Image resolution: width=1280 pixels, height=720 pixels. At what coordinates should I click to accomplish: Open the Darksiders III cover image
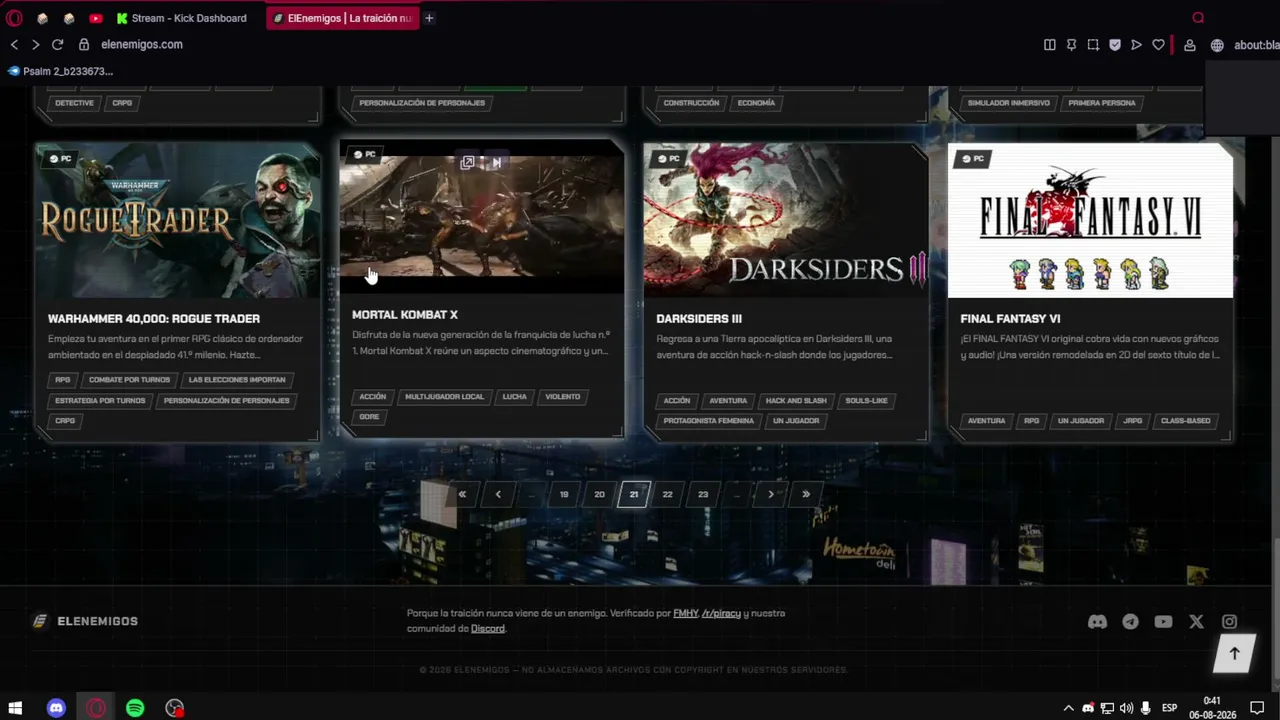(786, 221)
